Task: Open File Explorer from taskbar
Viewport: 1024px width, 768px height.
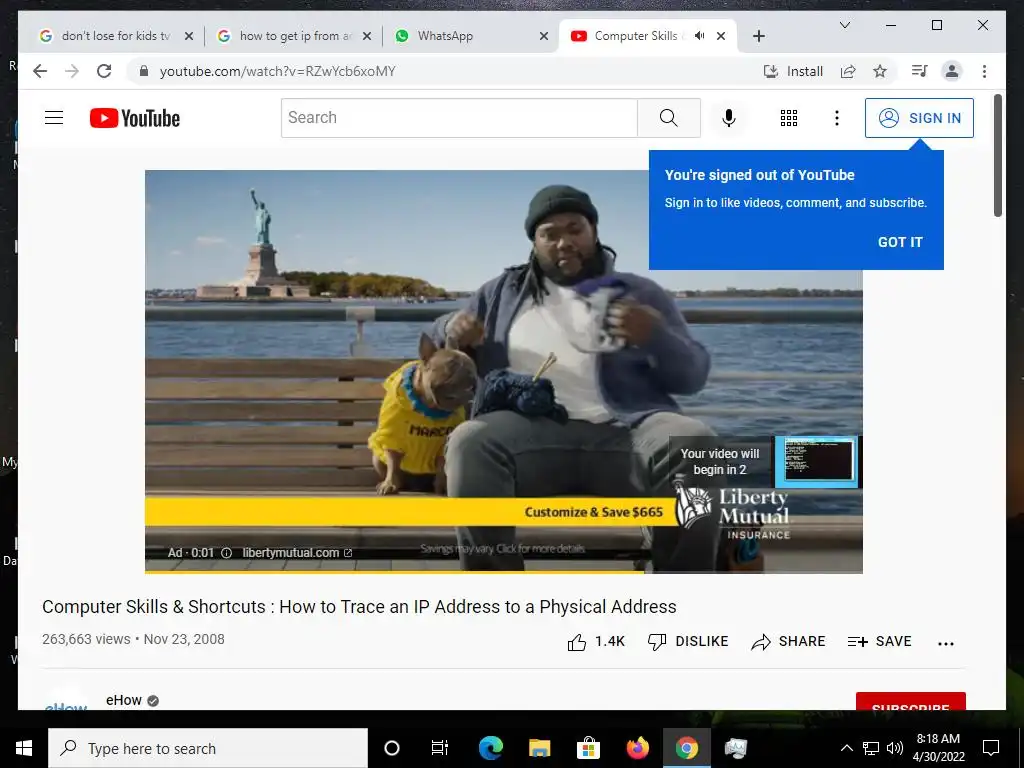Action: pos(539,748)
